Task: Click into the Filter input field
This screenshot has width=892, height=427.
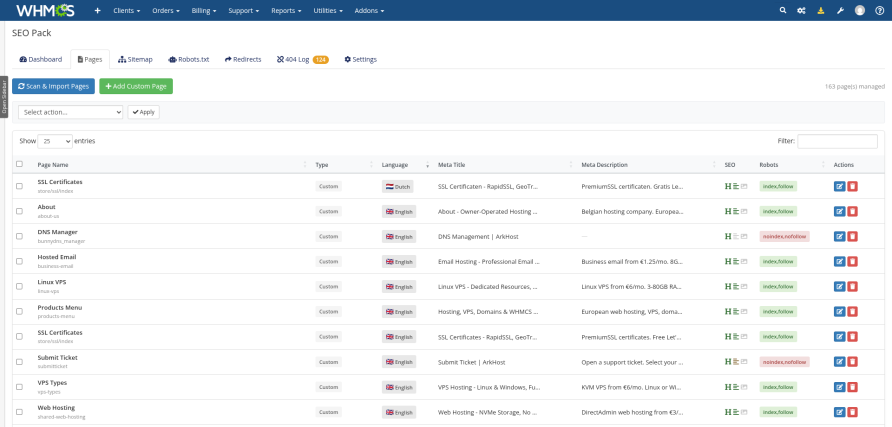Action: pos(837,141)
